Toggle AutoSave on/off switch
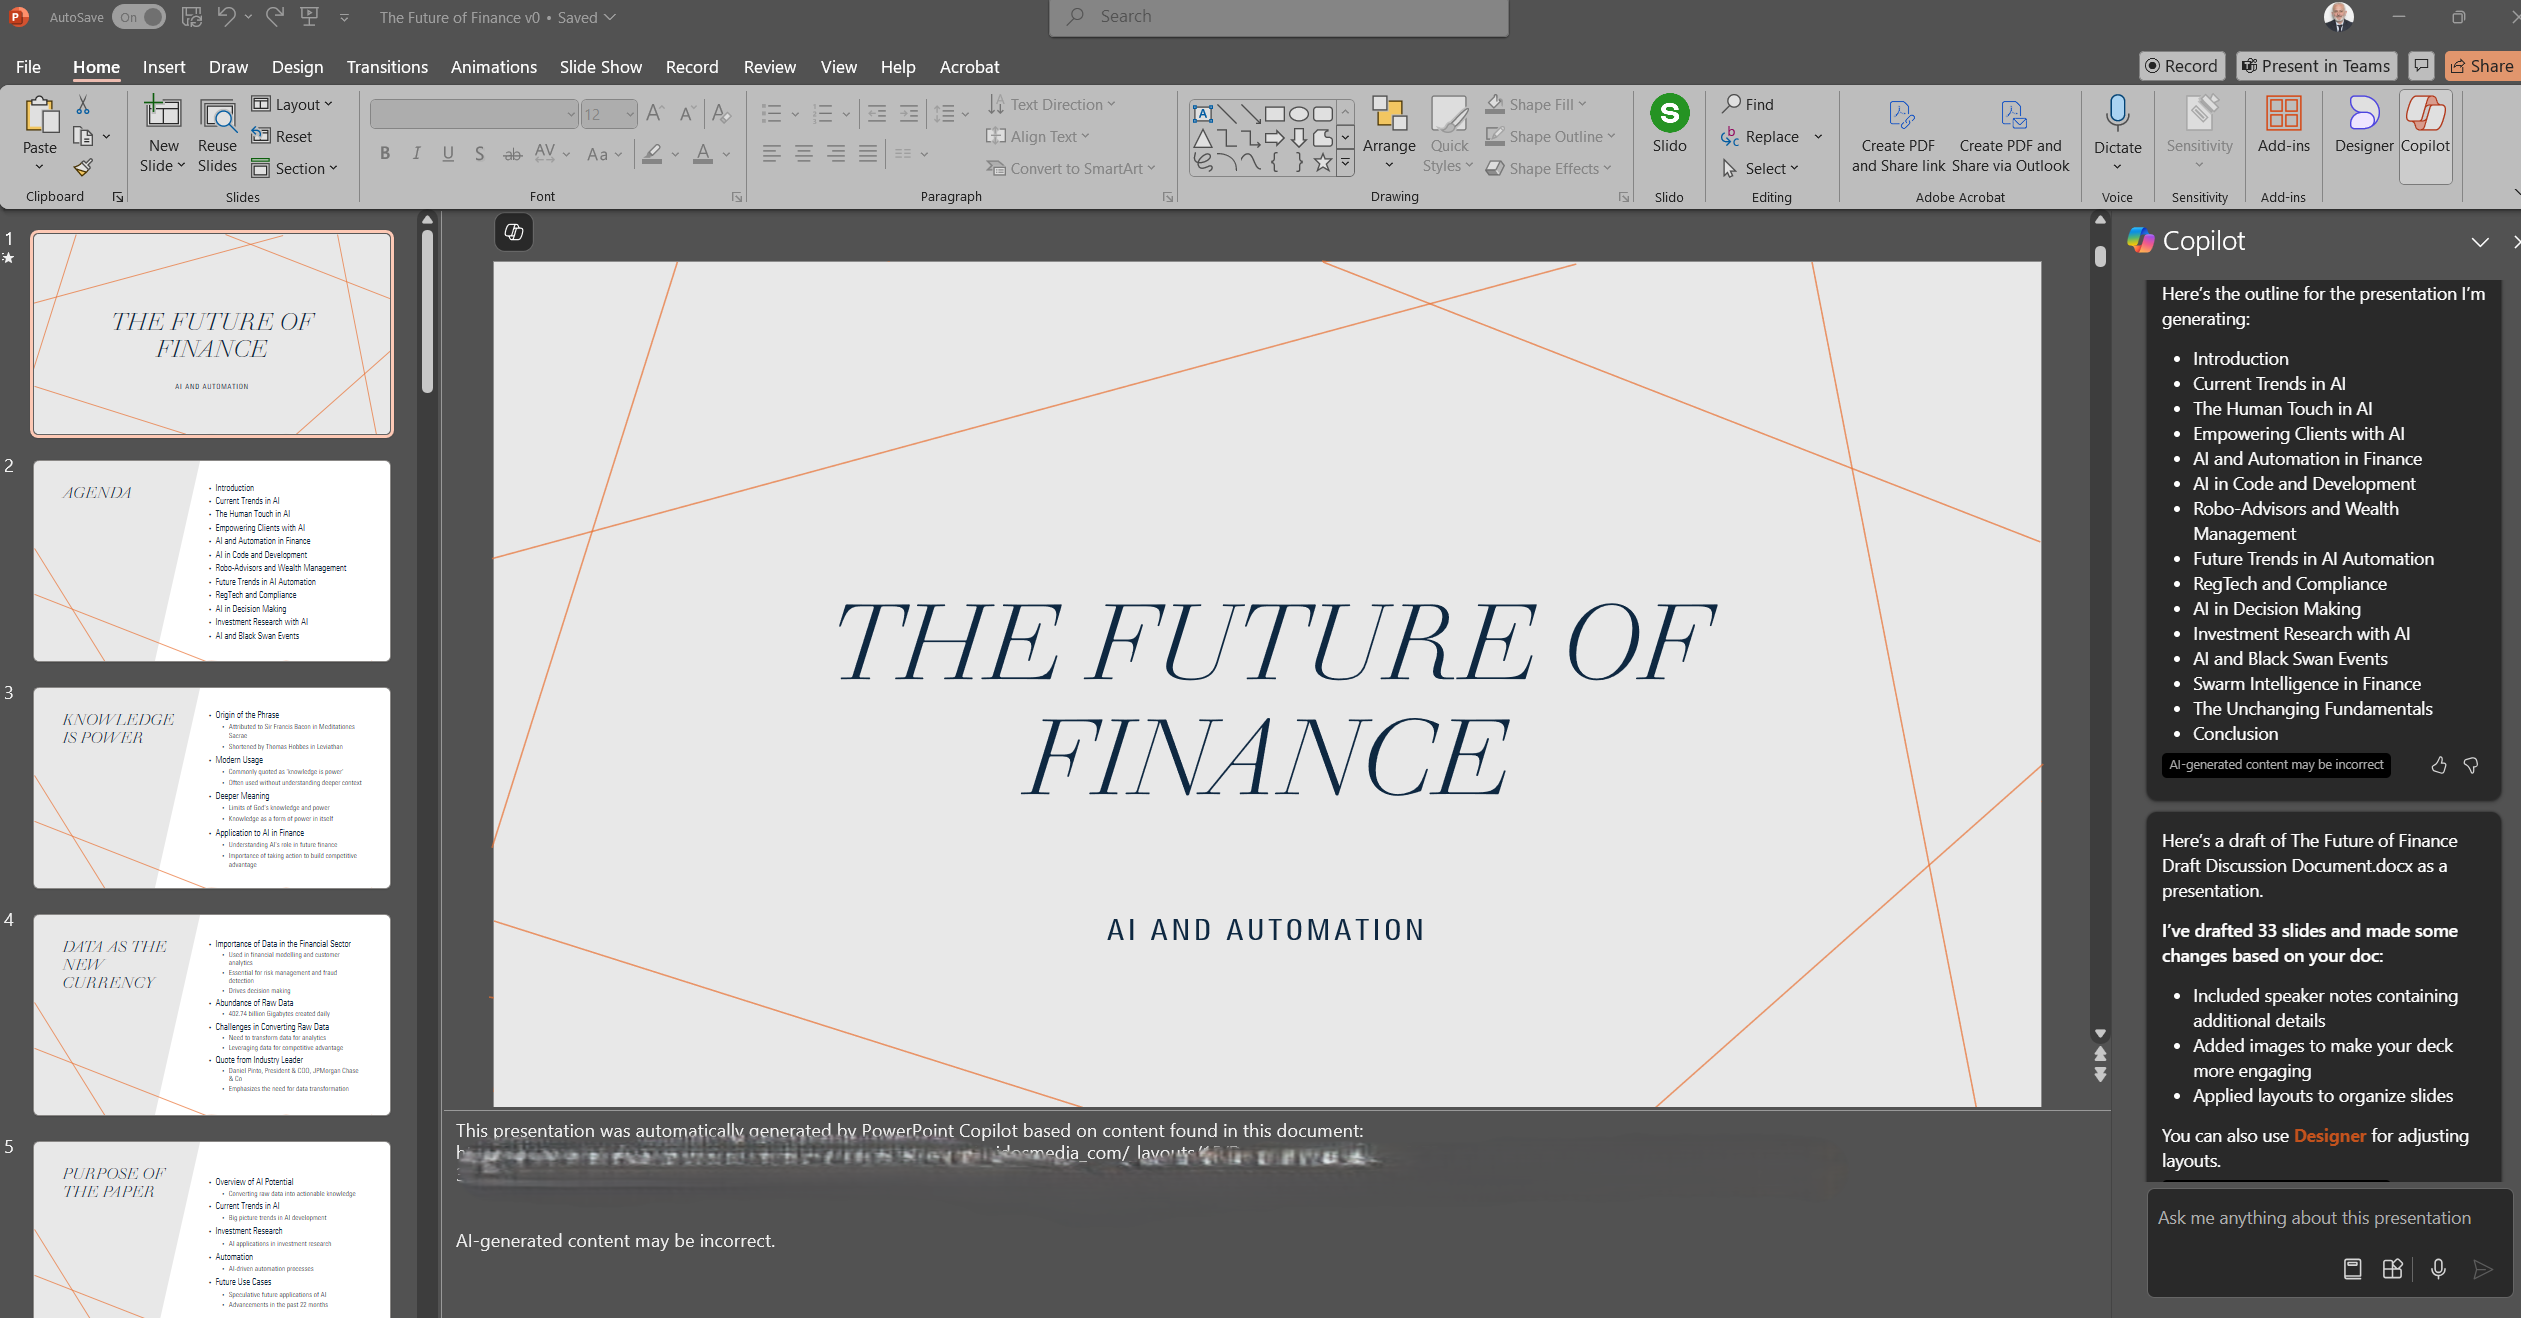Viewport: 2521px width, 1318px height. 137,17
